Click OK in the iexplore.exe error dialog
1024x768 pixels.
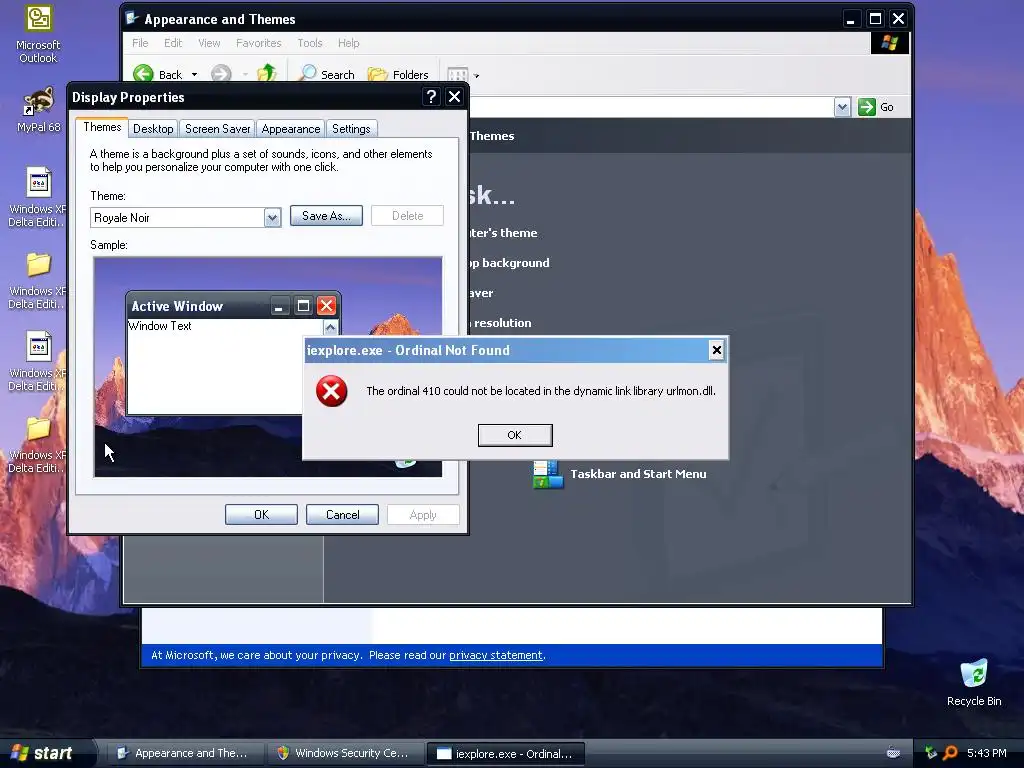(x=515, y=435)
